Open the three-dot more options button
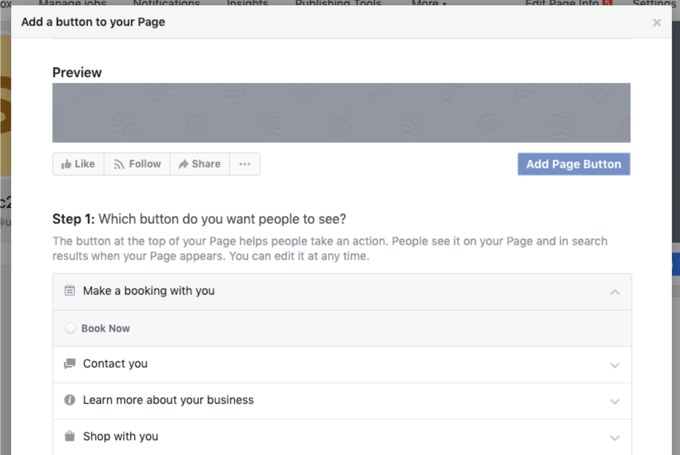The width and height of the screenshot is (680, 455). [x=245, y=164]
